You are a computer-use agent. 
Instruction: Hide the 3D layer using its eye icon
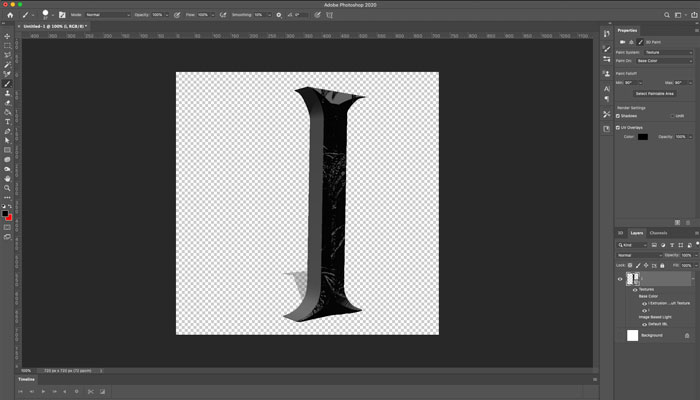620,279
